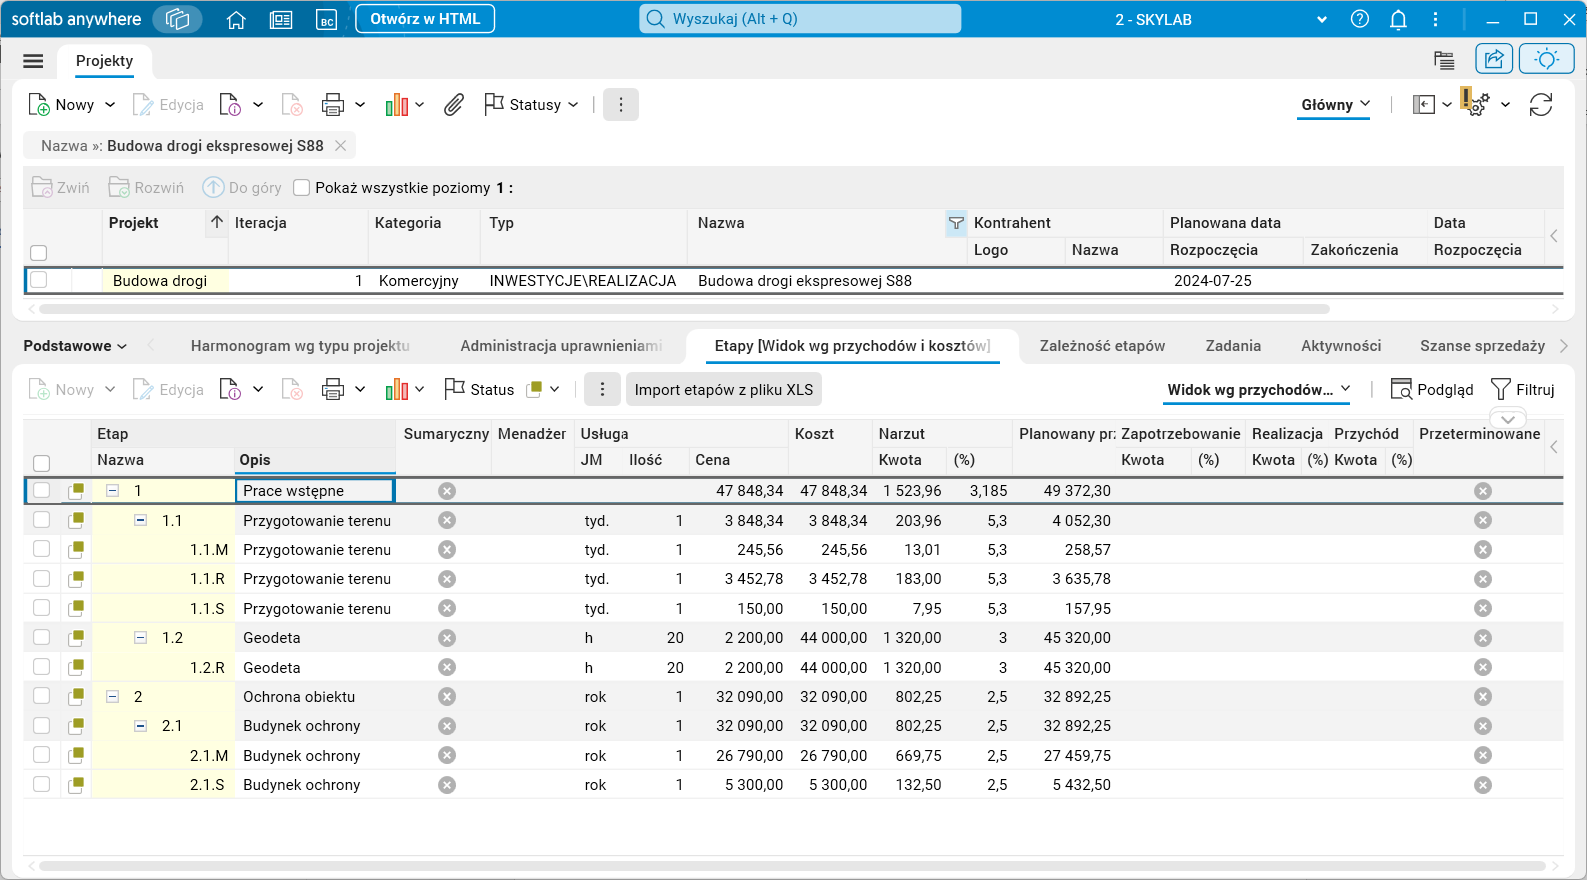The image size is (1587, 880).
Task: Click the share icon in top right
Action: [1494, 59]
